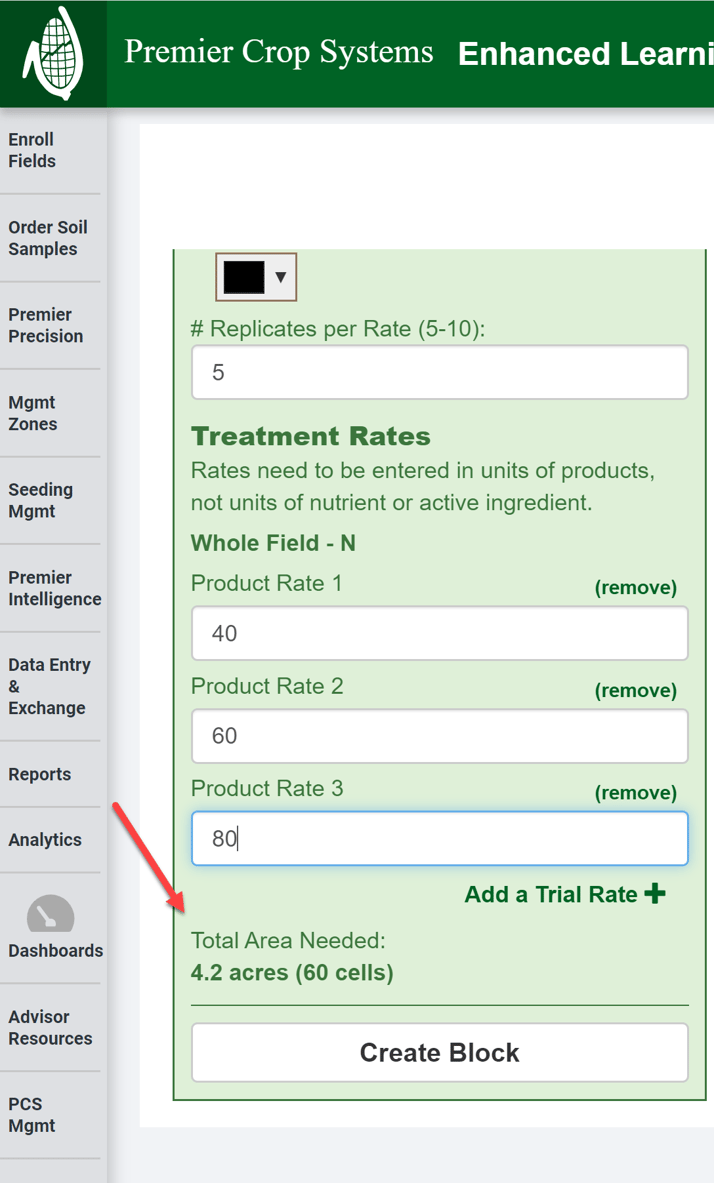Viewport: 714px width, 1183px height.
Task: Remove Product Rate 1
Action: click(x=635, y=587)
